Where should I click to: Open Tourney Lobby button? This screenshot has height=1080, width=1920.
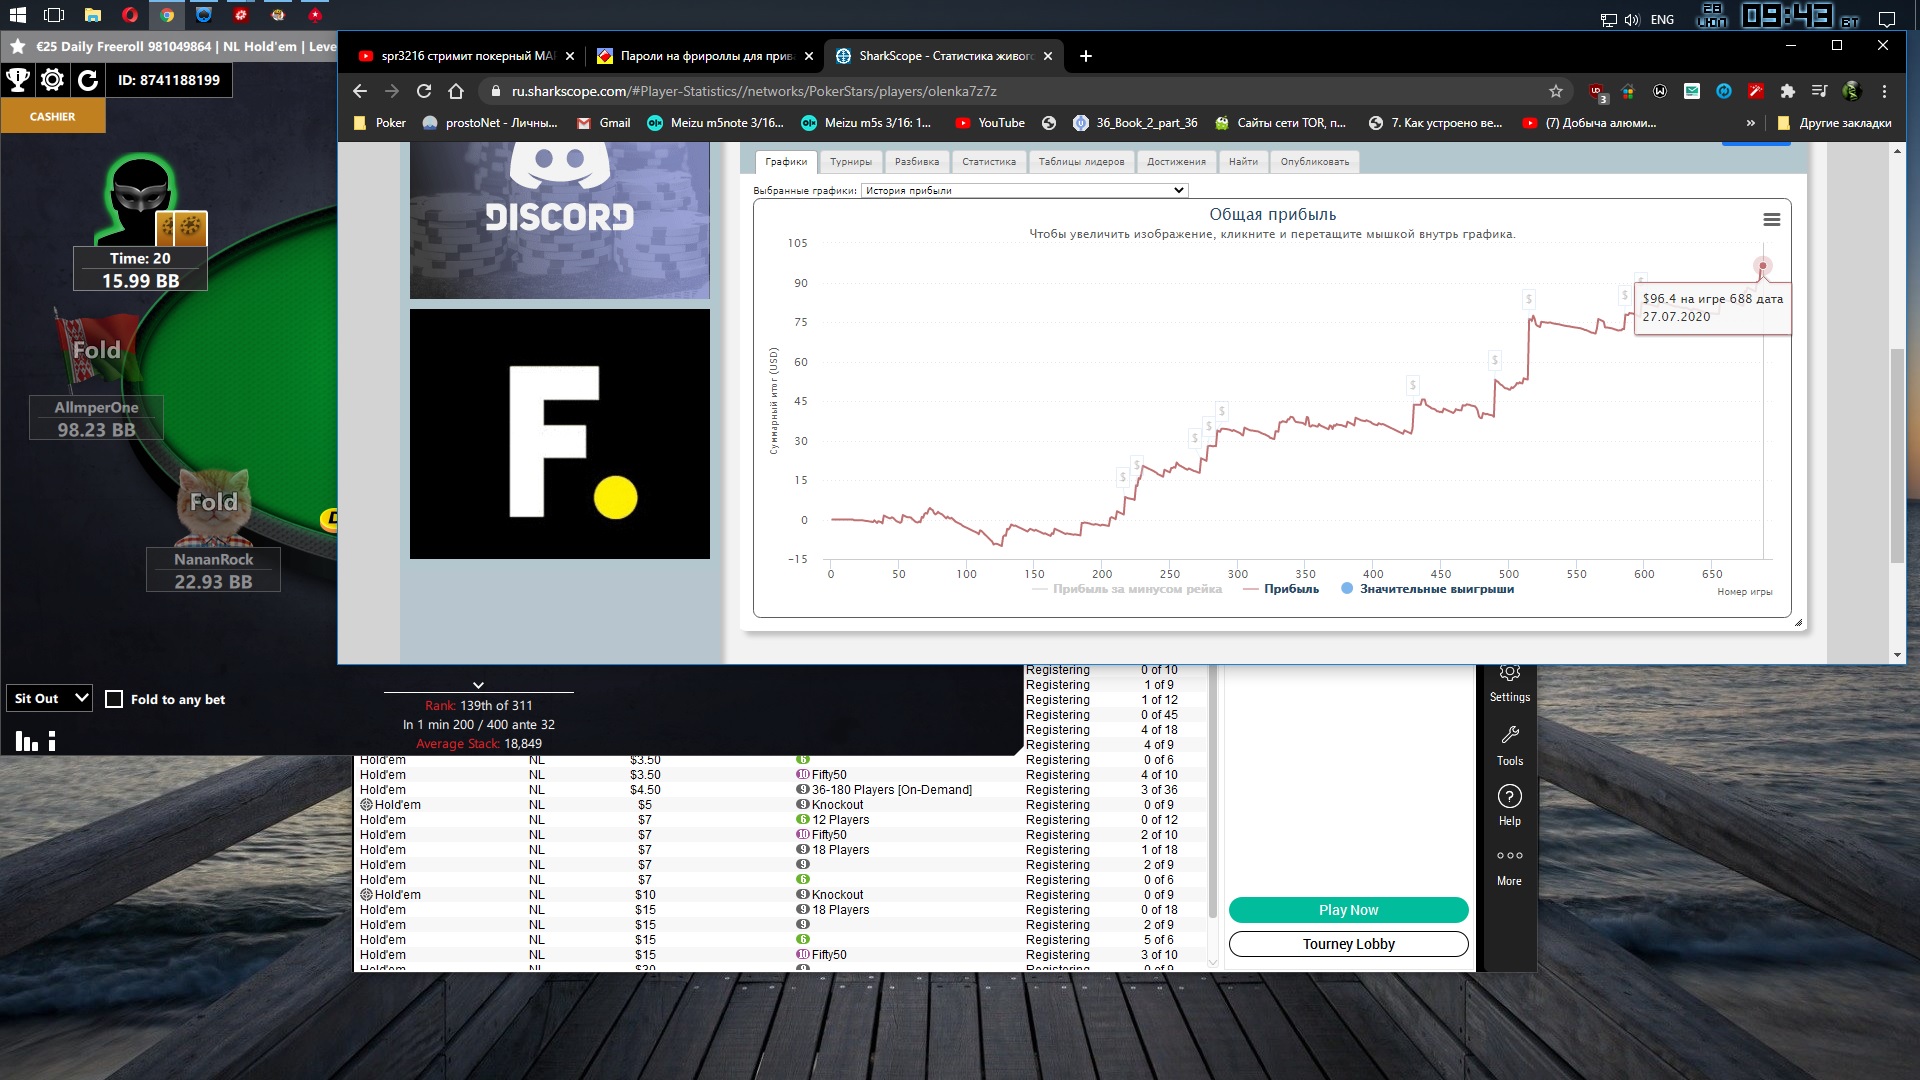pos(1348,944)
